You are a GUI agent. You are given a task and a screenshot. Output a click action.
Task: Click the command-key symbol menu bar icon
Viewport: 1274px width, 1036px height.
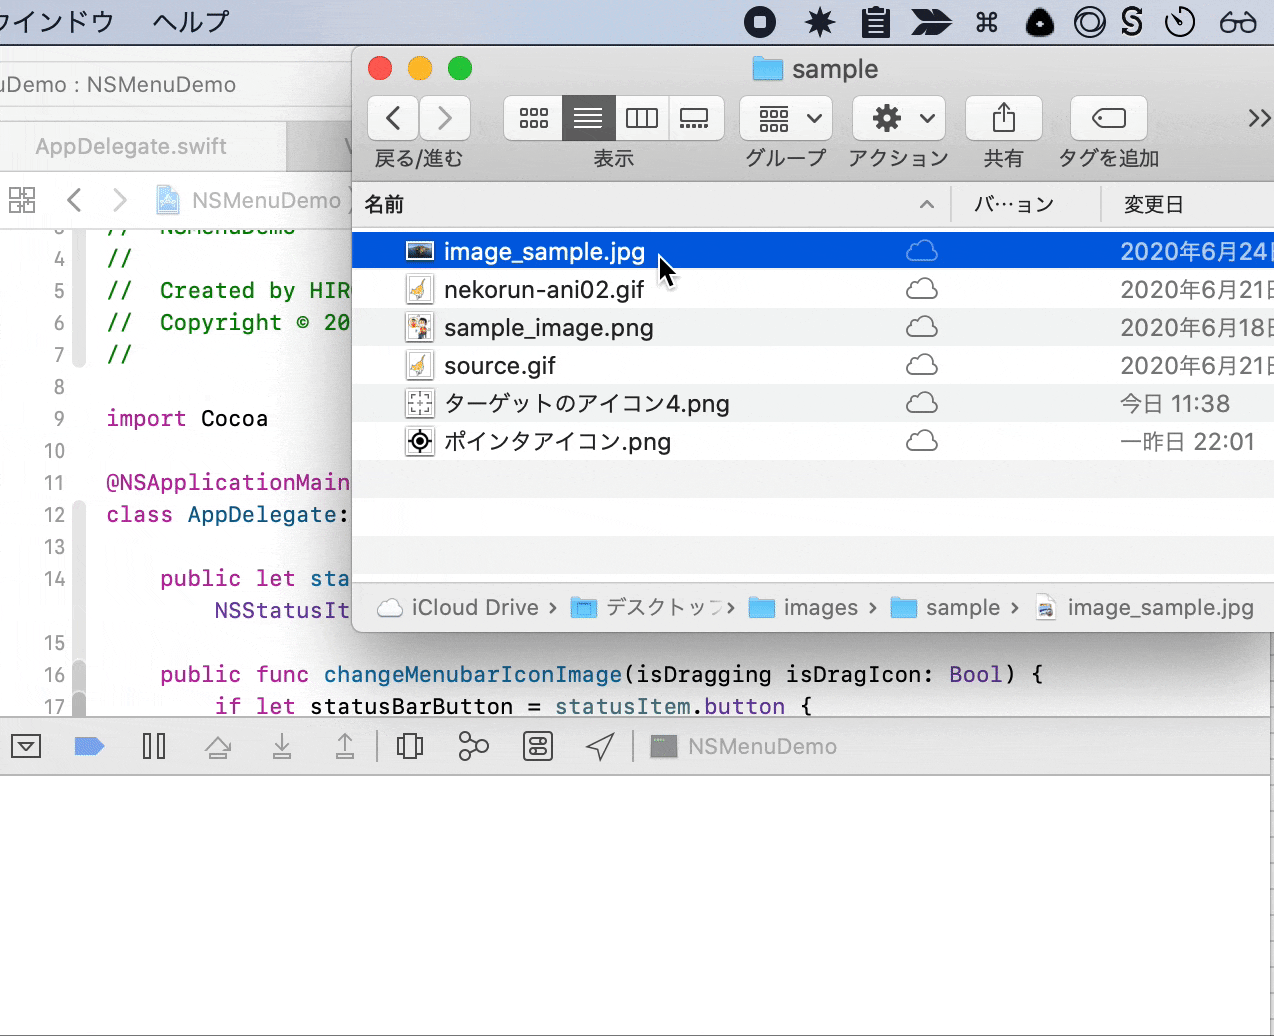point(987,22)
